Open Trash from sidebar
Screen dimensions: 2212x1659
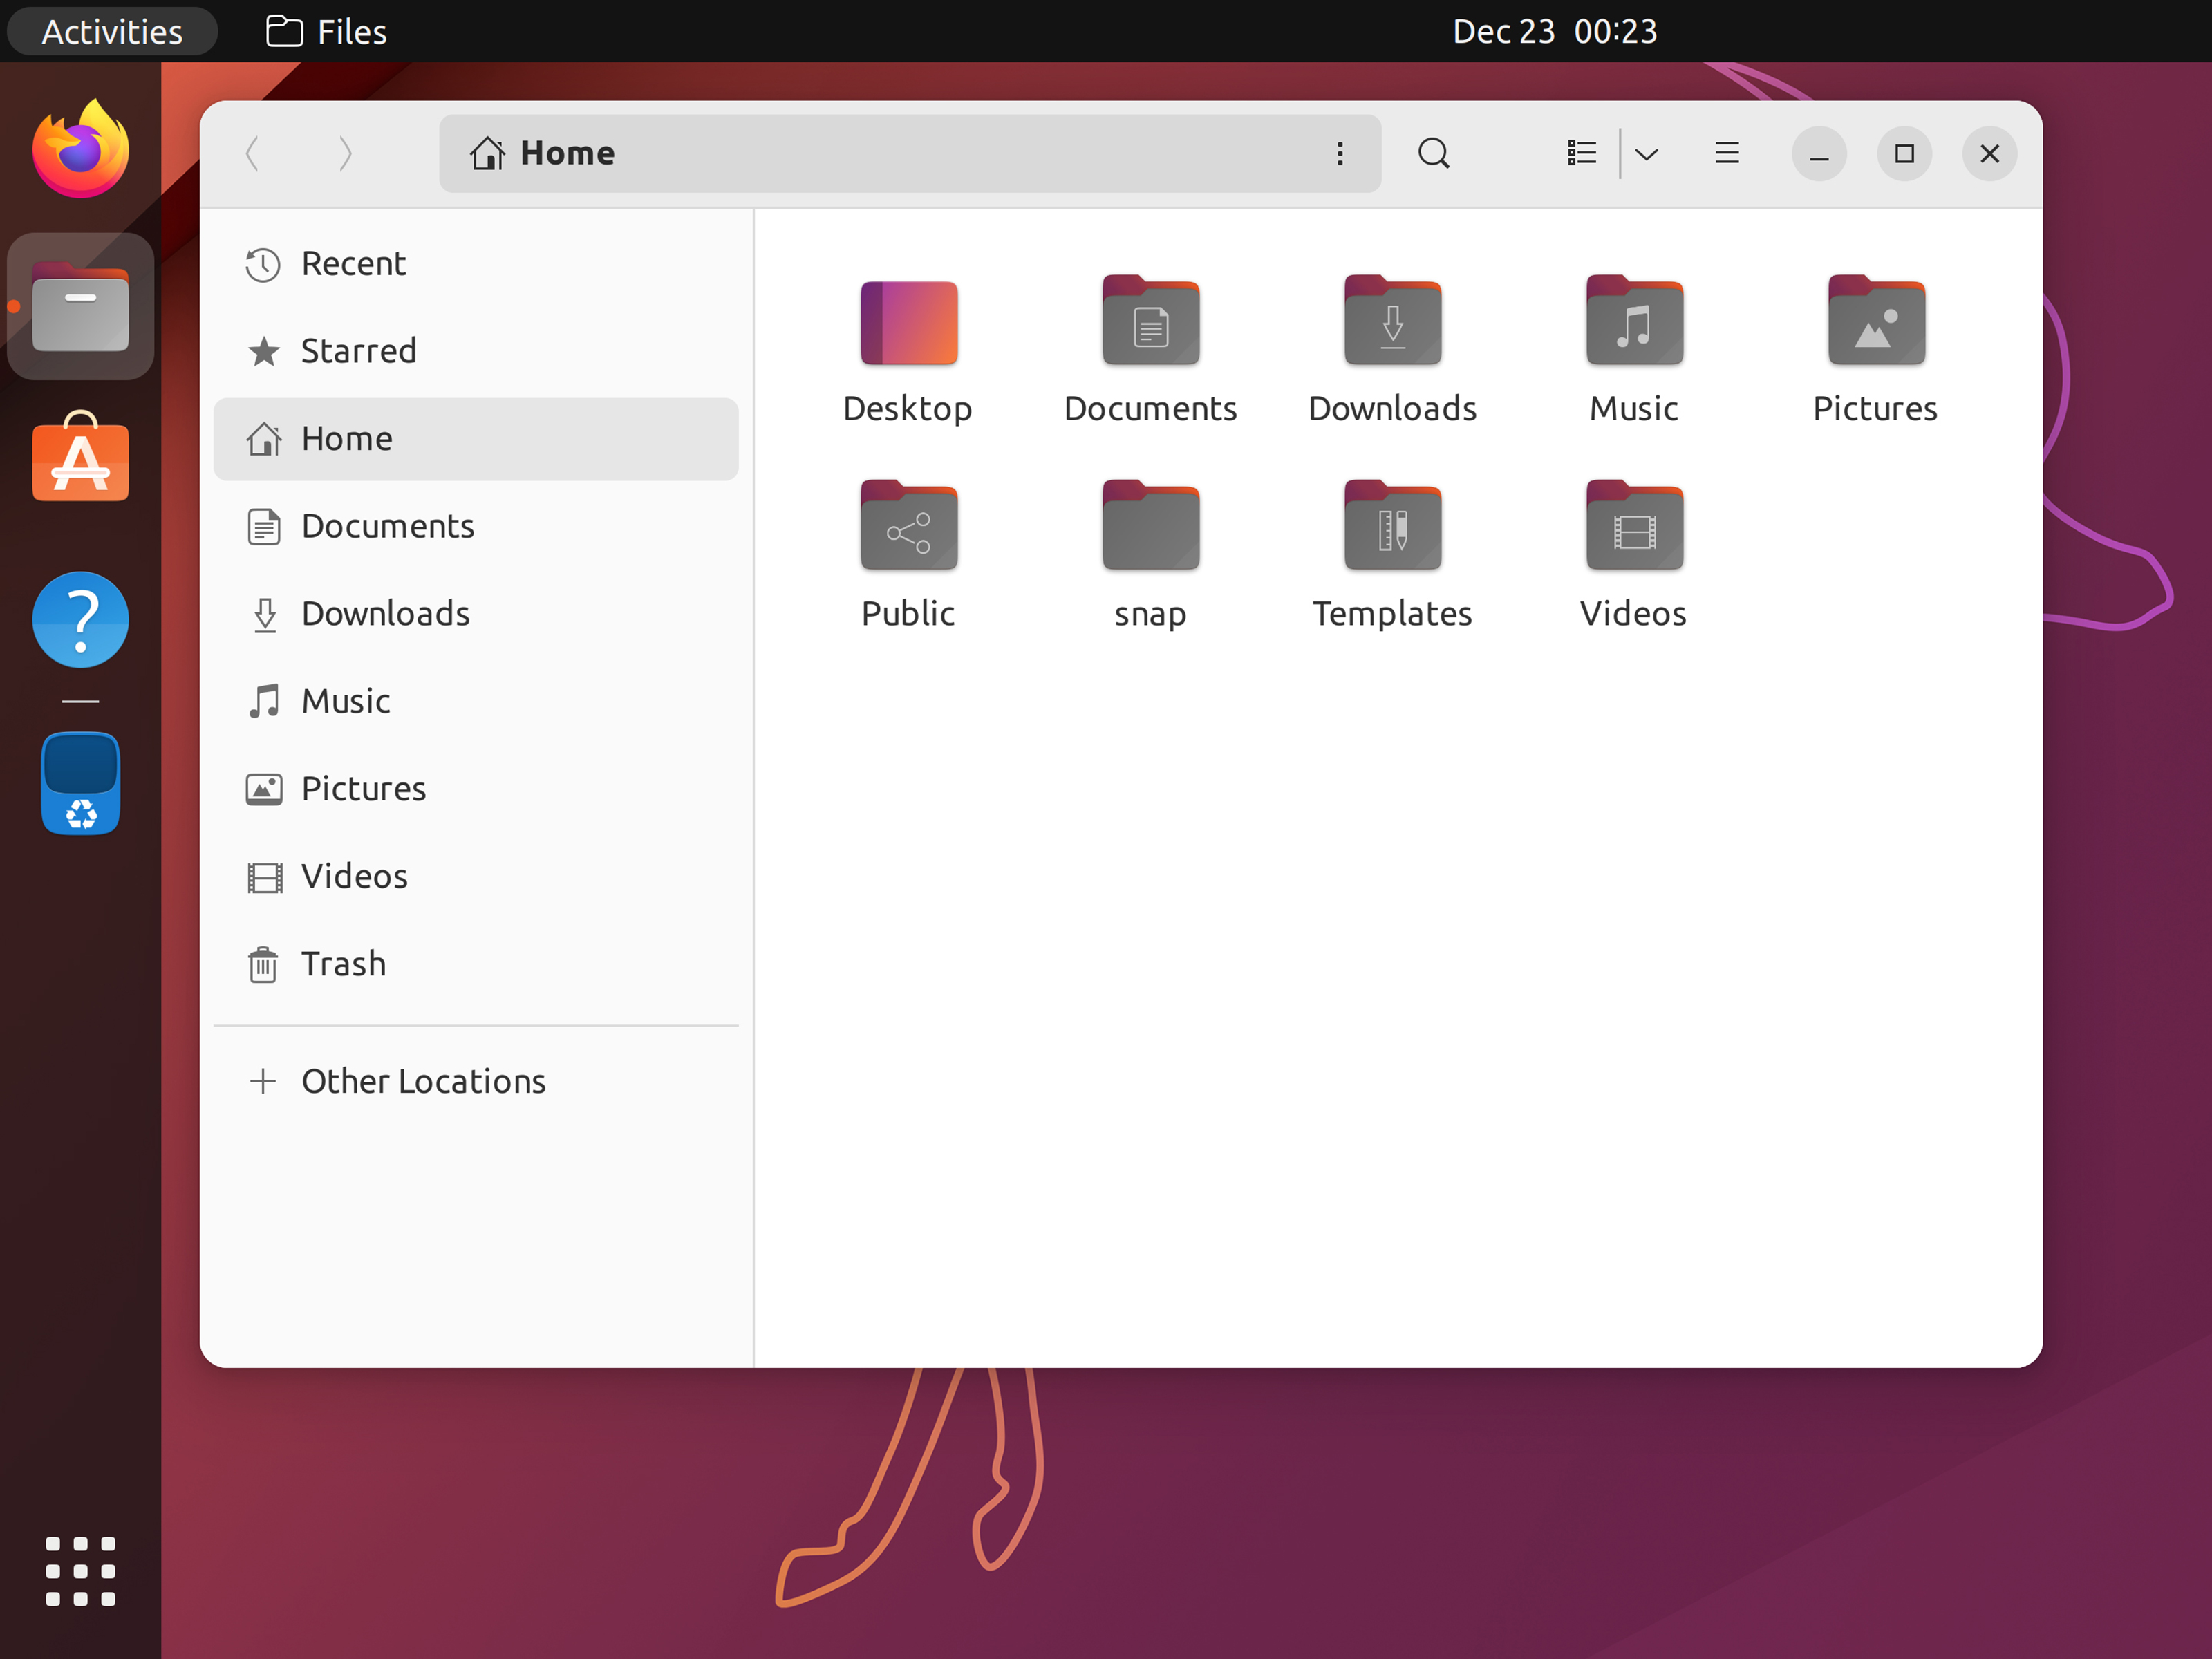coord(343,964)
